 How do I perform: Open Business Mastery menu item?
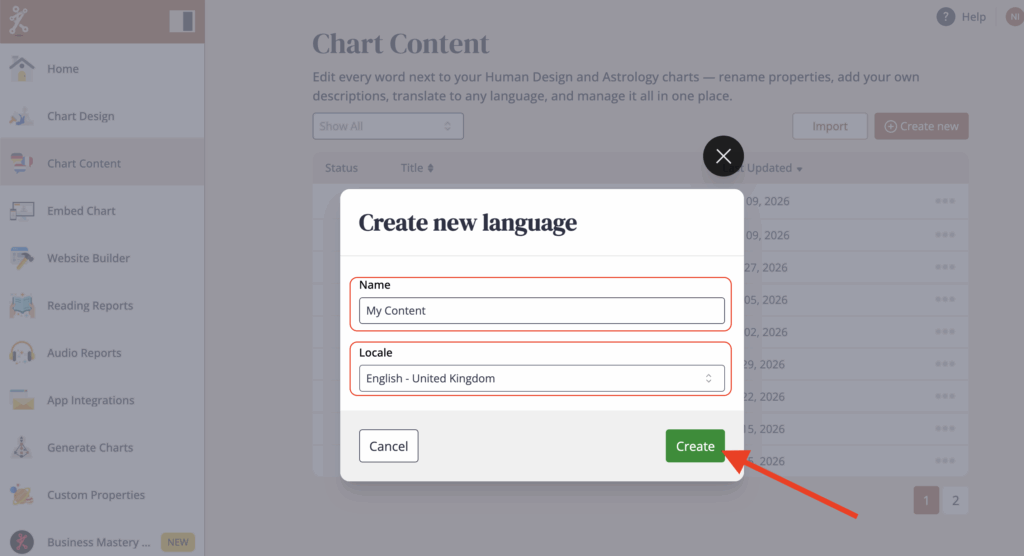[x=98, y=542]
